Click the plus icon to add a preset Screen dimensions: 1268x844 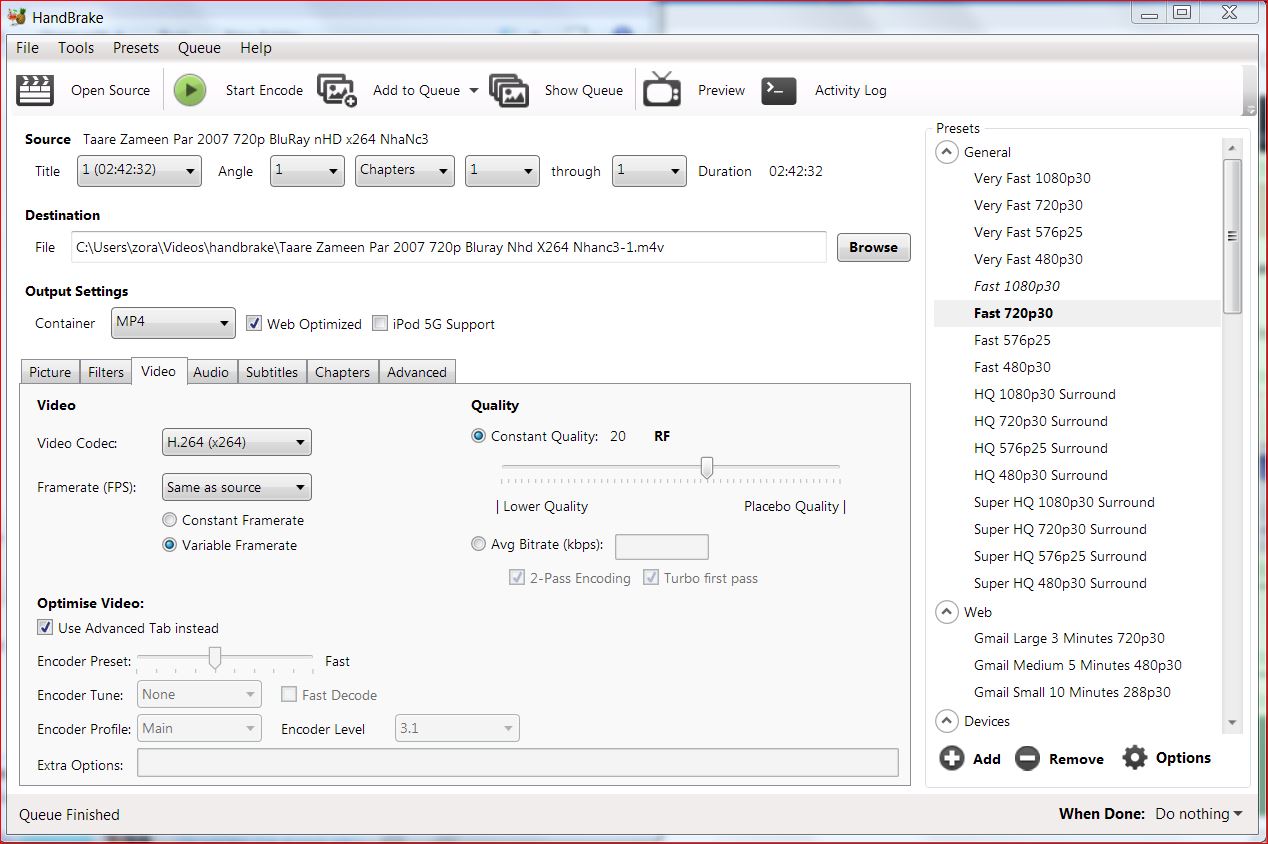(952, 758)
